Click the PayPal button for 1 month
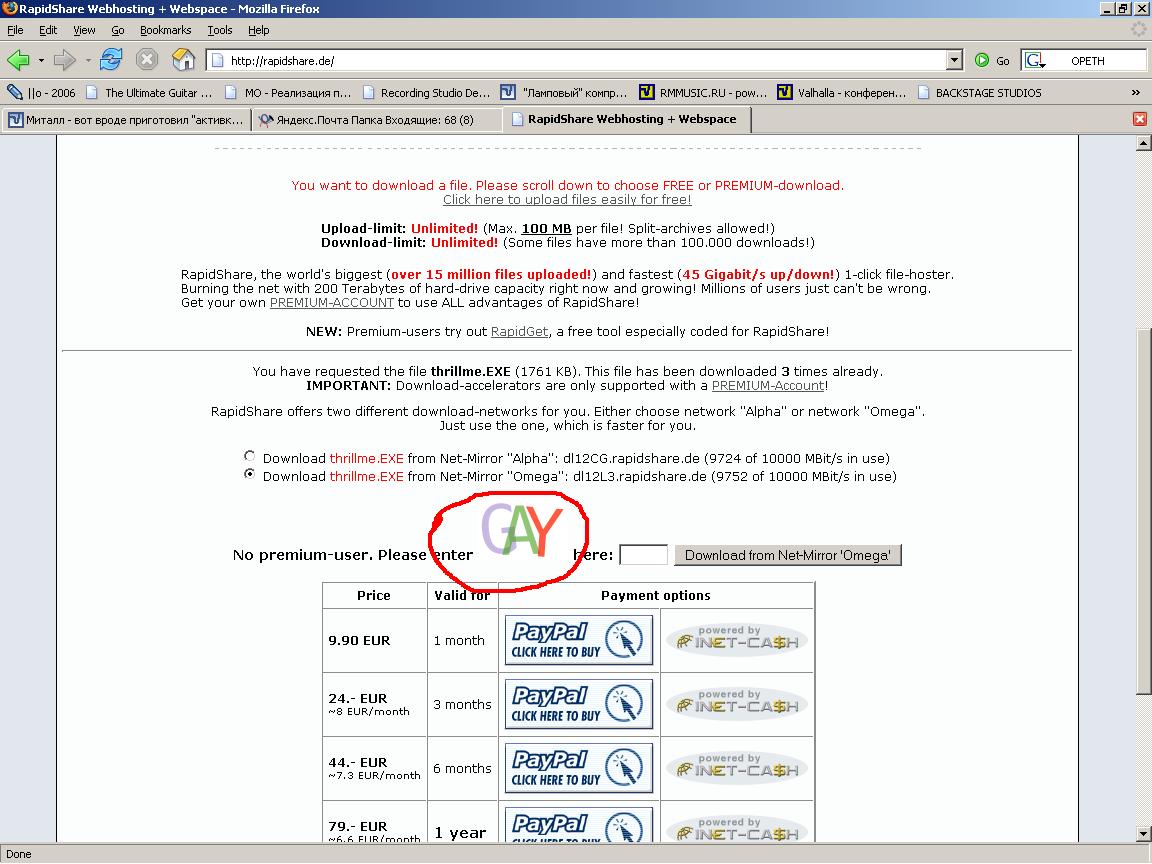 [x=579, y=640]
